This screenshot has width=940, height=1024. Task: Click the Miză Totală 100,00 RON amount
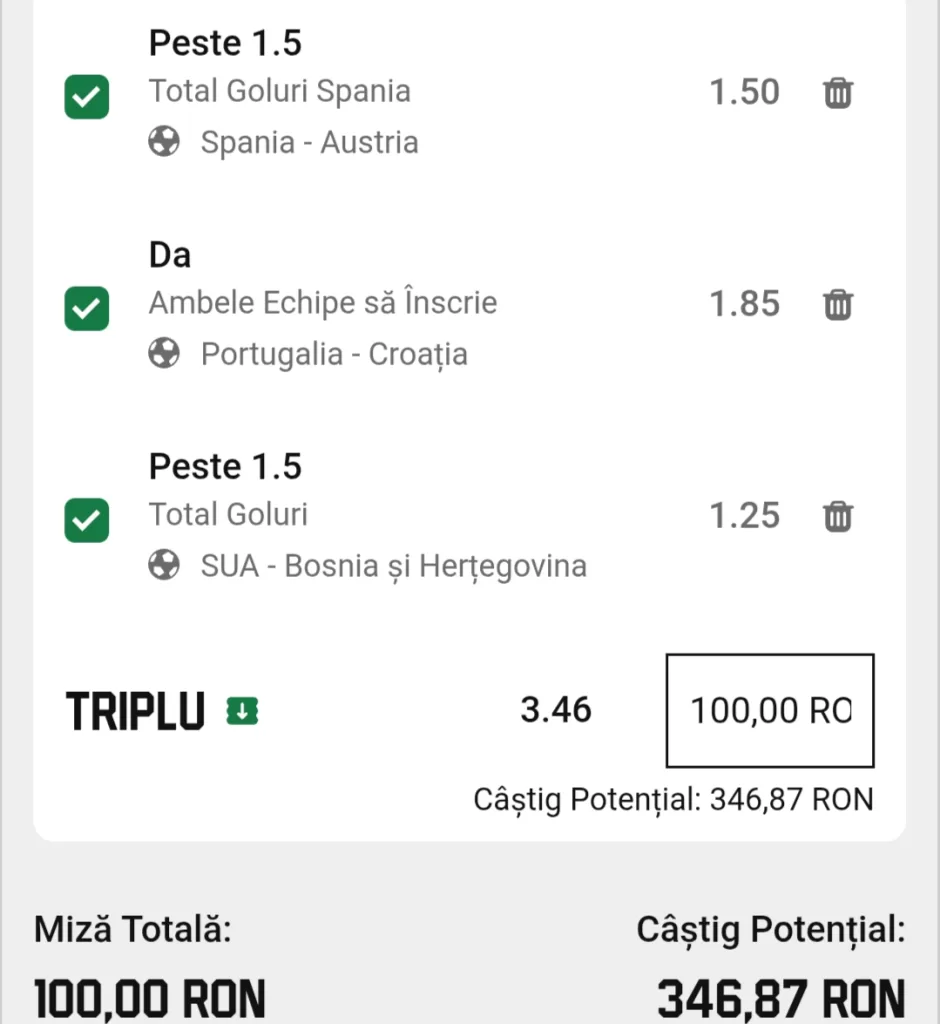click(150, 998)
